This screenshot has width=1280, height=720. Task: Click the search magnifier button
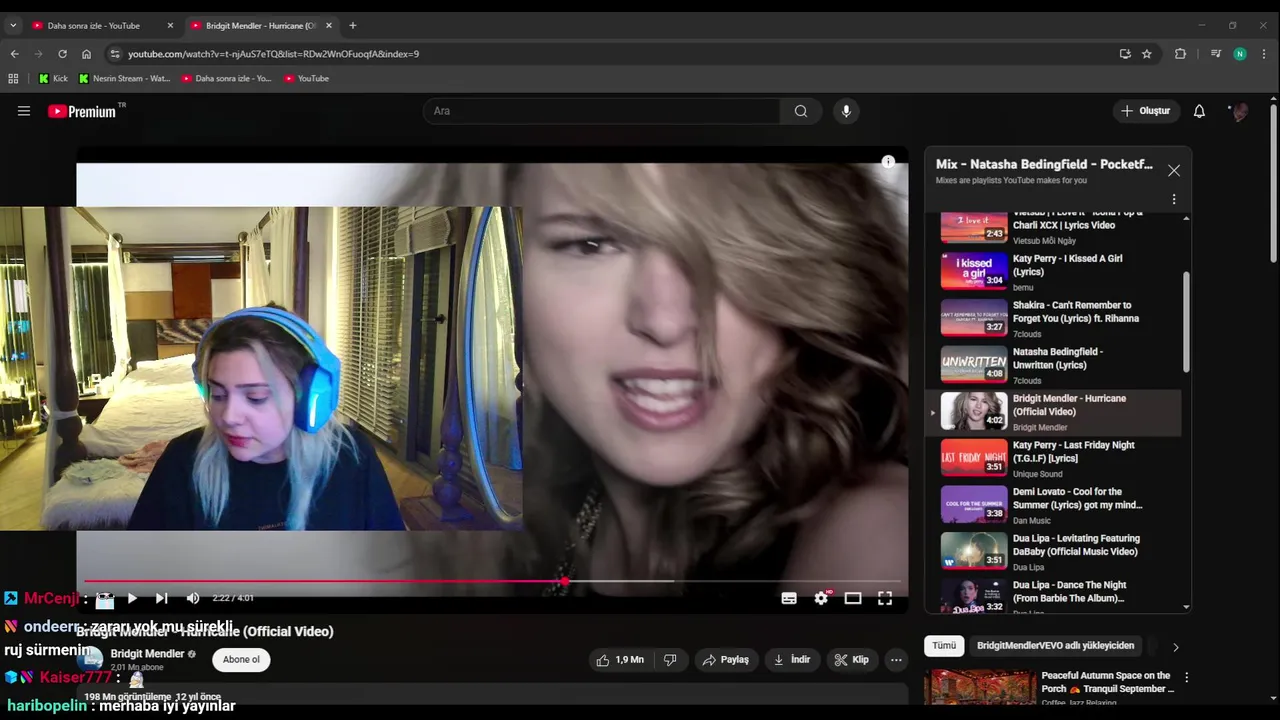click(x=801, y=111)
